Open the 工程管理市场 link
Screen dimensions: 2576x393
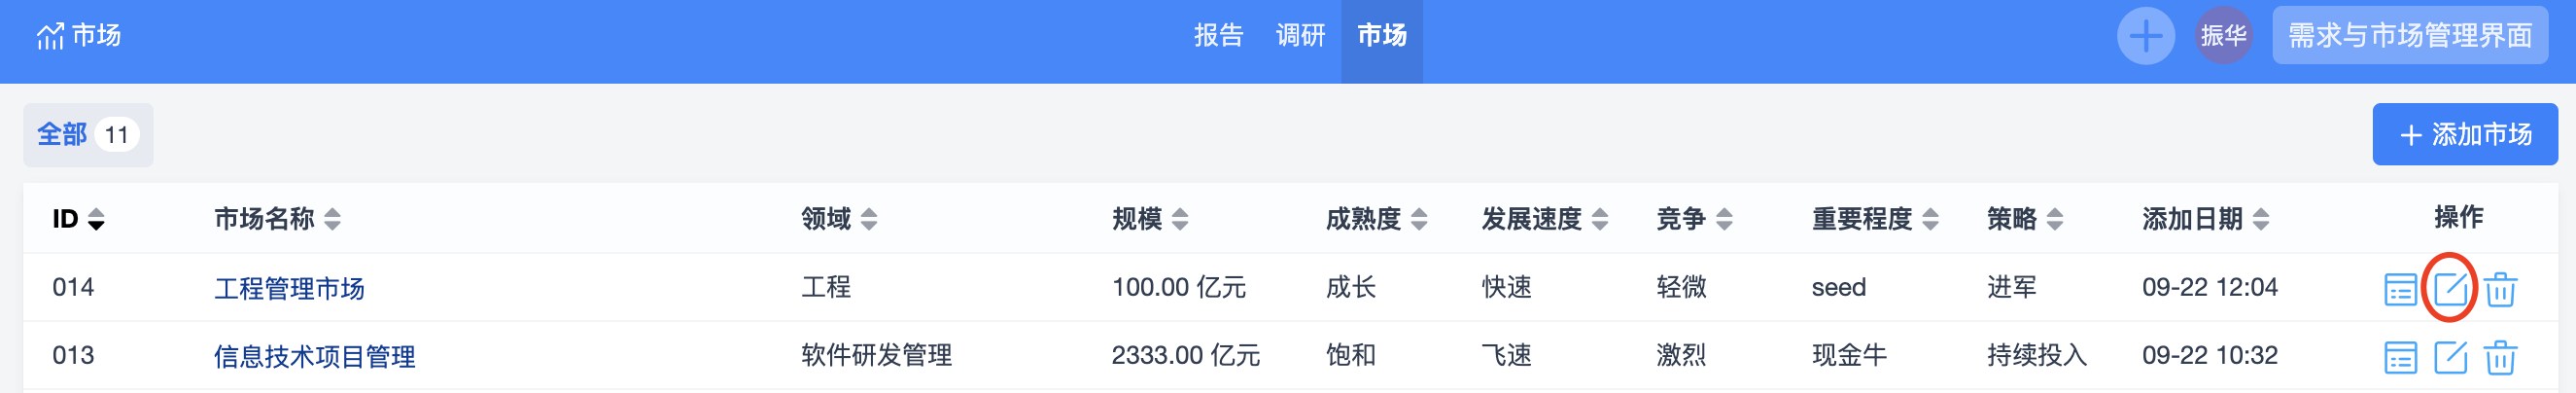pos(289,289)
